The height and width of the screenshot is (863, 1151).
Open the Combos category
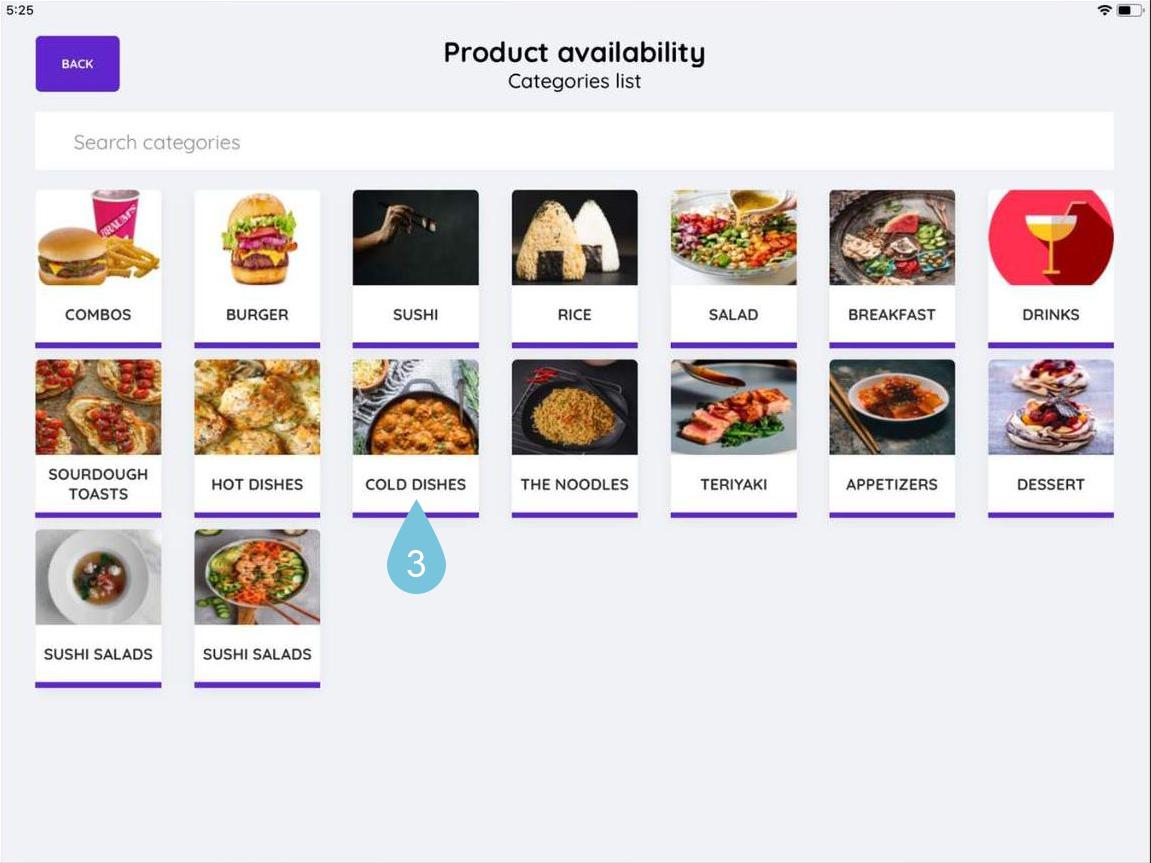(x=98, y=268)
